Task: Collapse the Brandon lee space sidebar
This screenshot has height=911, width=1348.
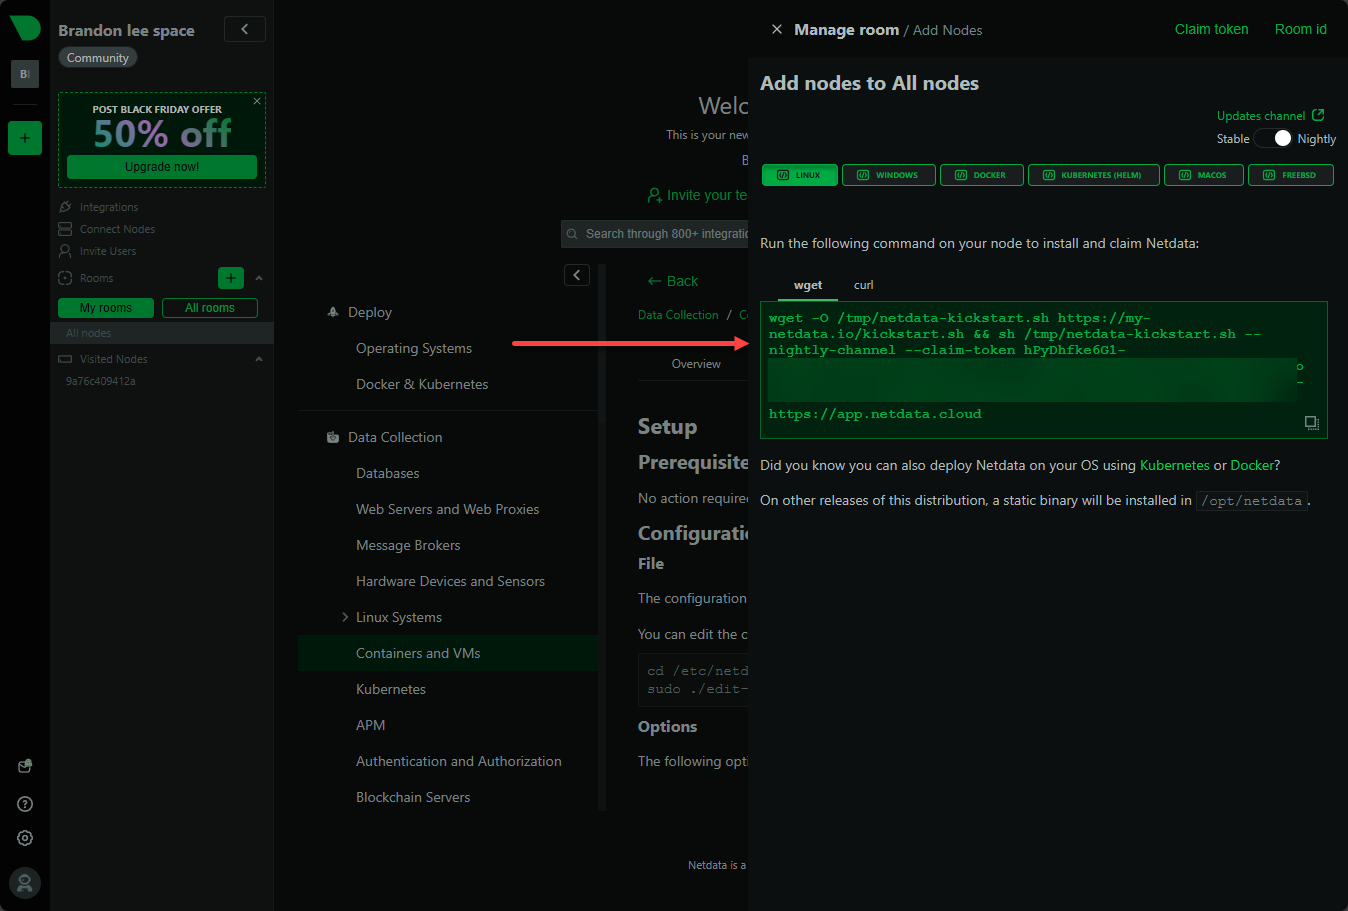Action: pos(245,29)
